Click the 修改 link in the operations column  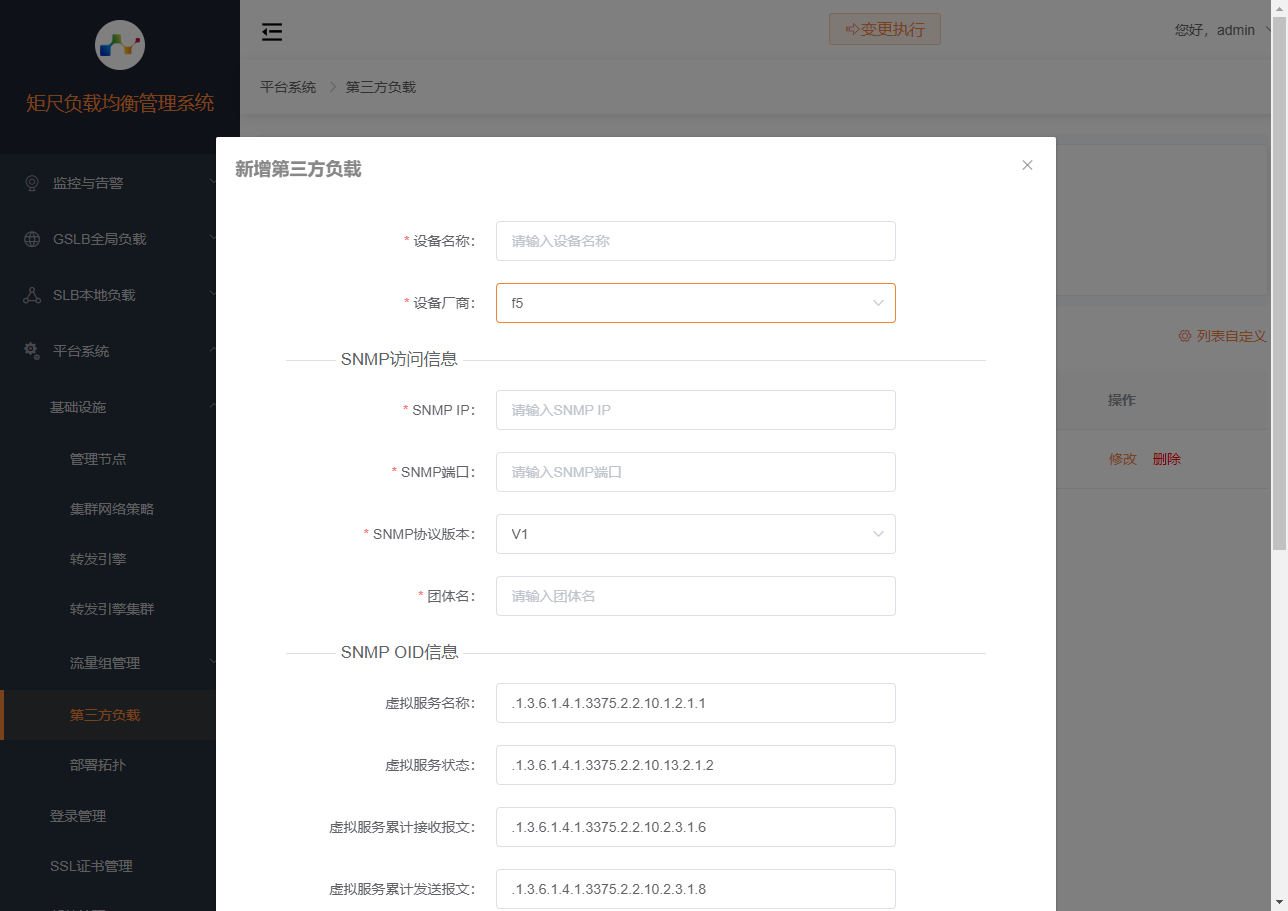click(x=1123, y=459)
